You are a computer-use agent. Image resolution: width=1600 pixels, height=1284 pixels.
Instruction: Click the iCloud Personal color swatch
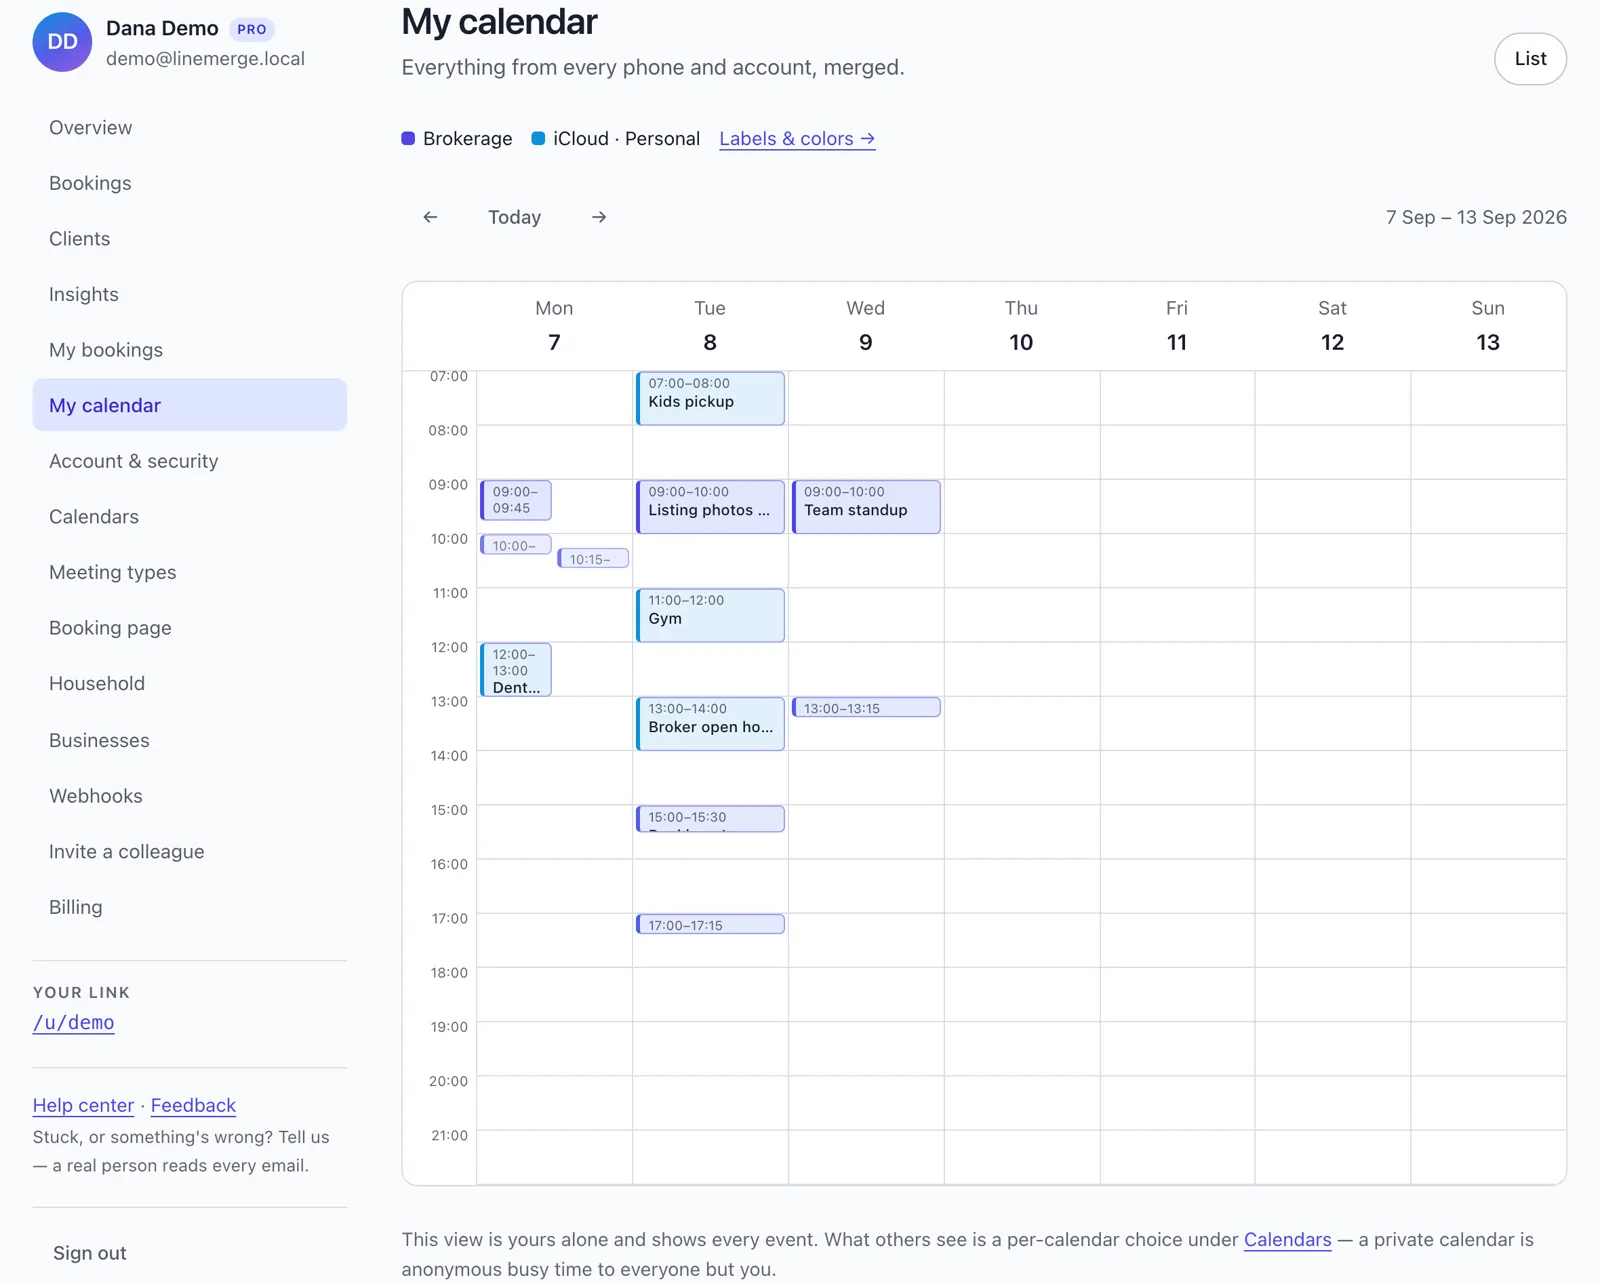tap(538, 138)
